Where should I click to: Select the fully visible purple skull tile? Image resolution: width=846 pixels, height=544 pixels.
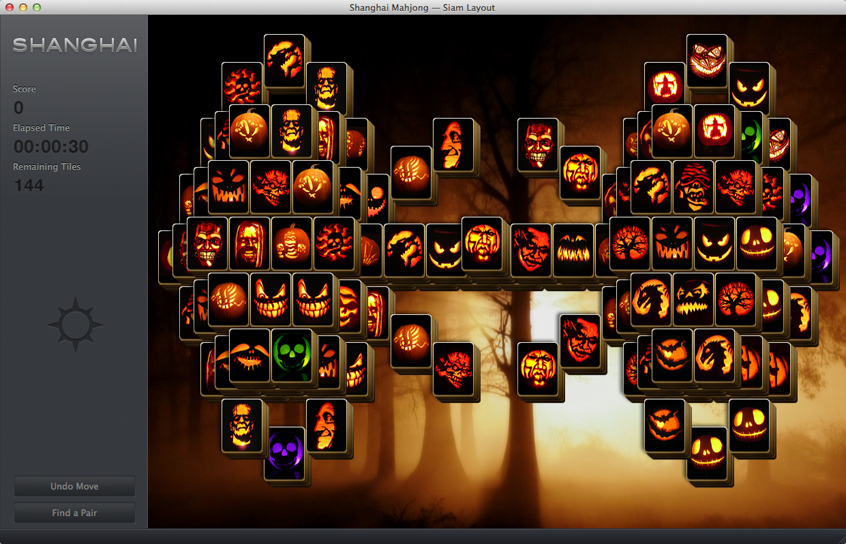(284, 453)
